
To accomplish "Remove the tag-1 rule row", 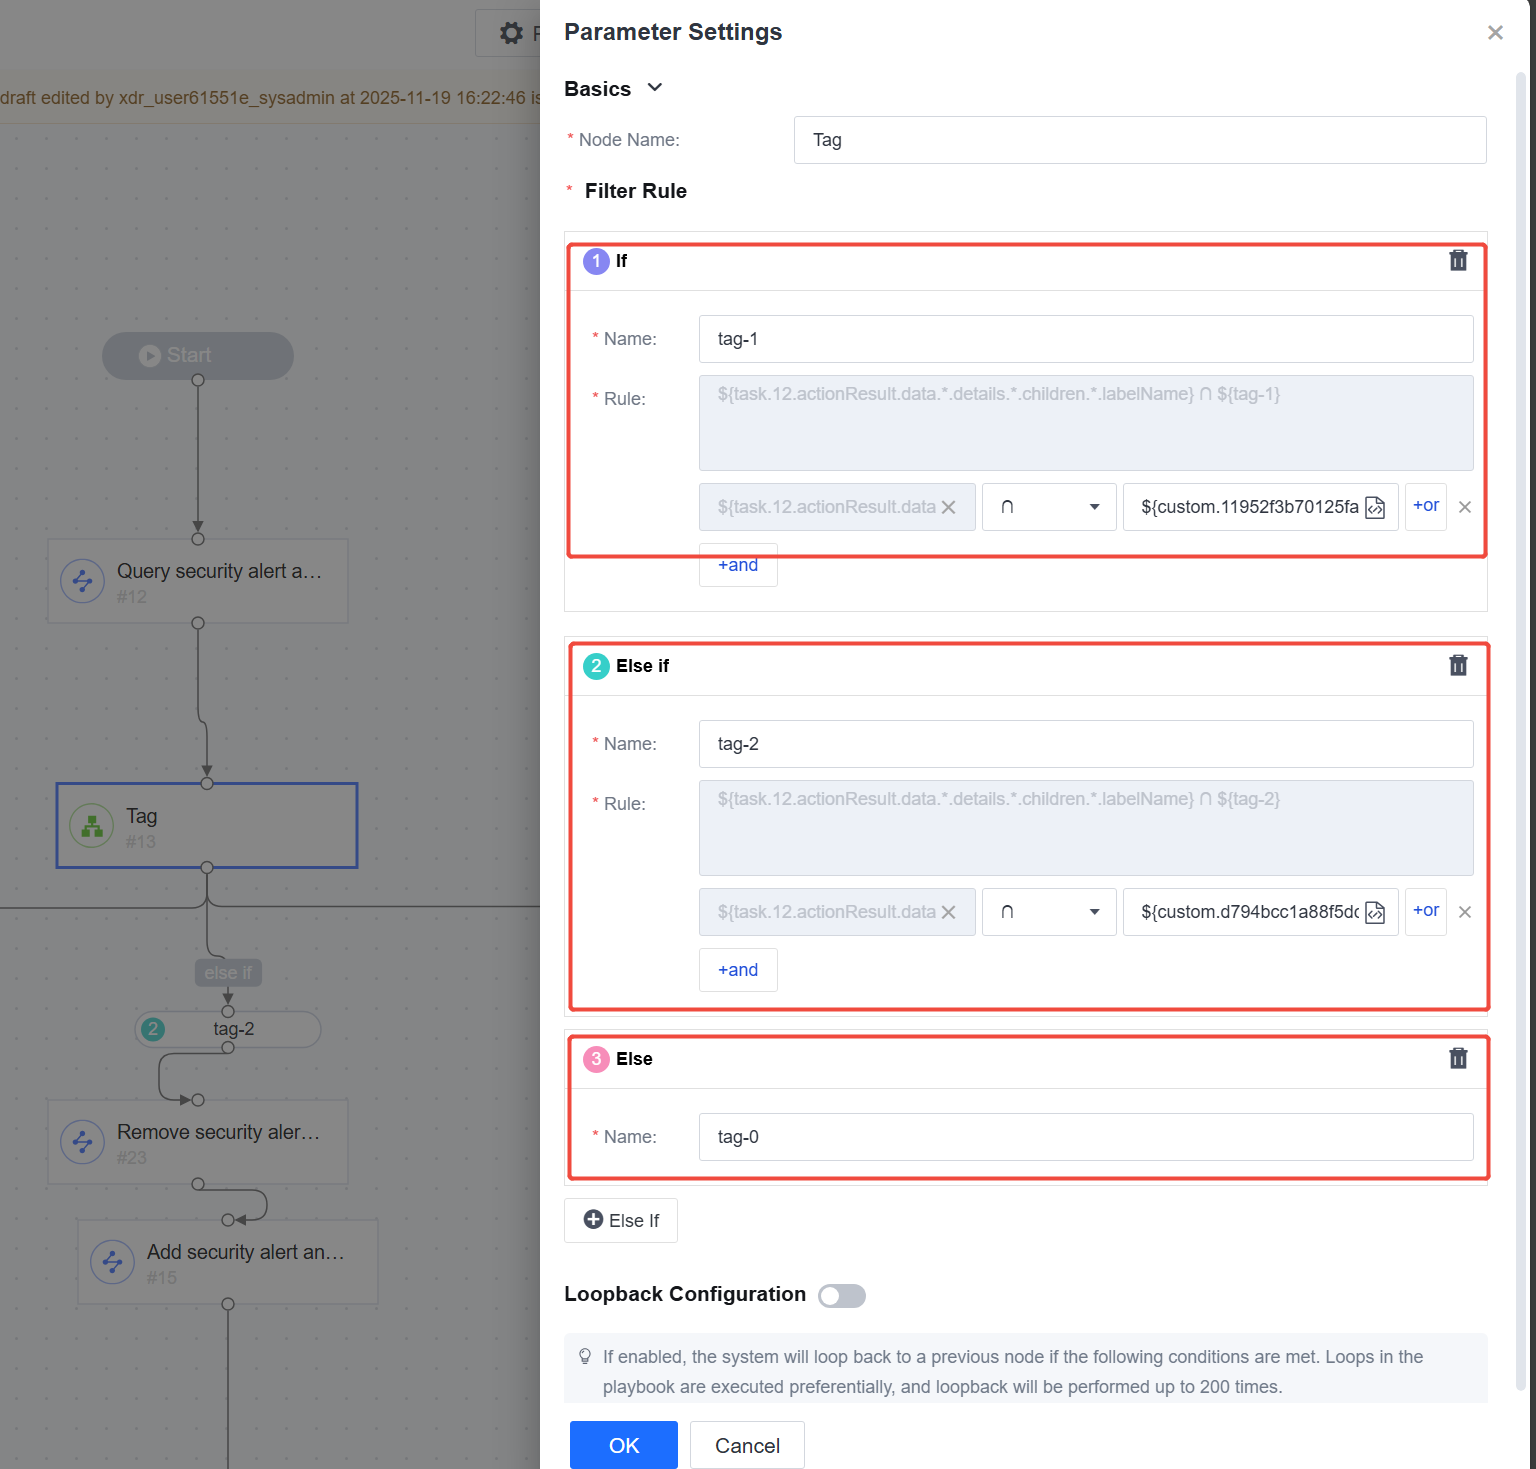I will coord(1465,507).
